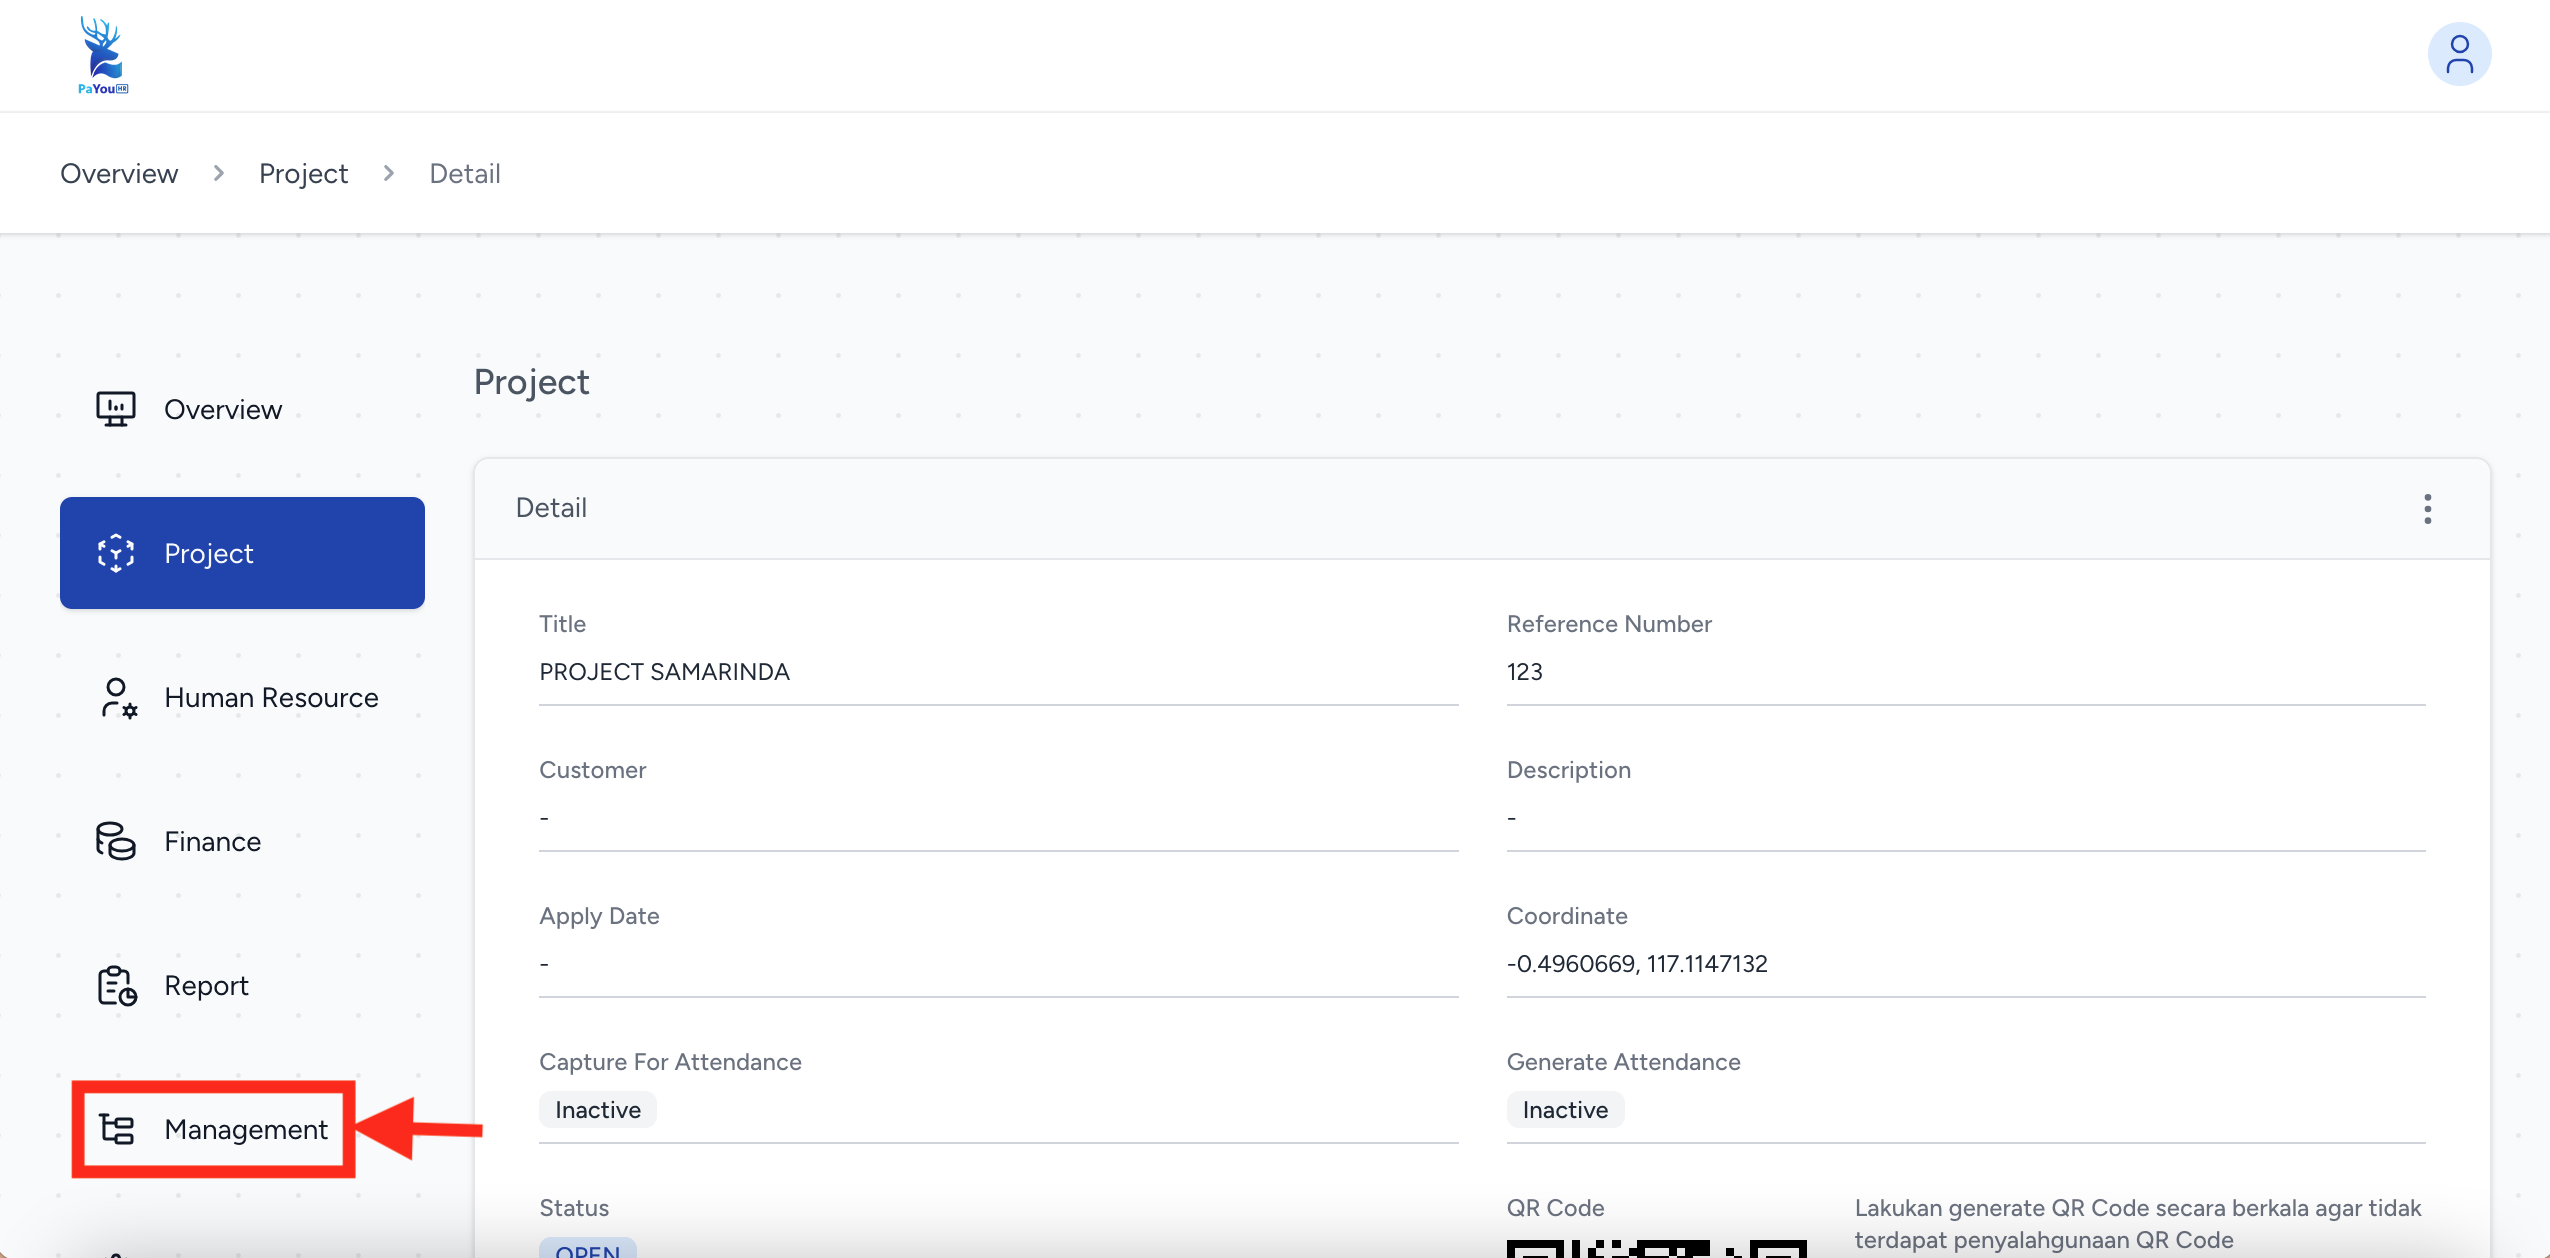This screenshot has width=2550, height=1258.
Task: Click the Coordinate value field
Action: click(x=1637, y=964)
